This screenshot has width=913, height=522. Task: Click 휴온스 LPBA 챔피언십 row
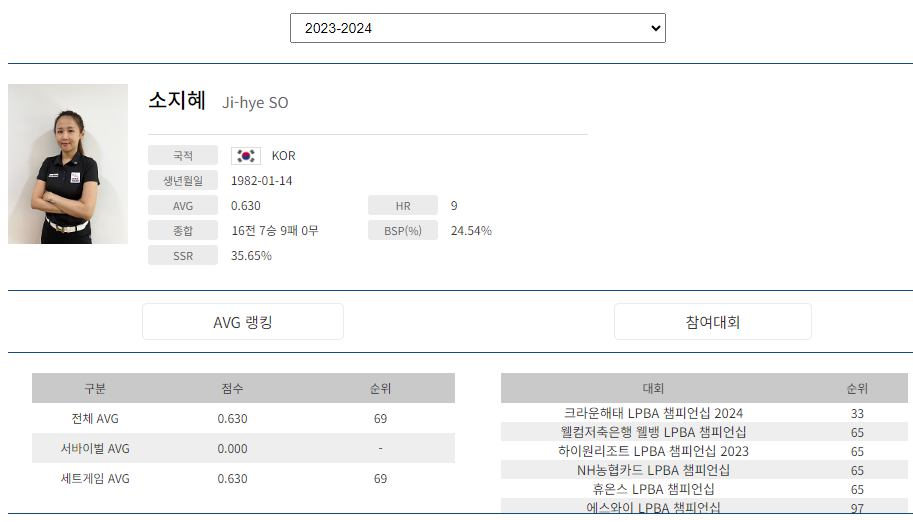coord(704,489)
